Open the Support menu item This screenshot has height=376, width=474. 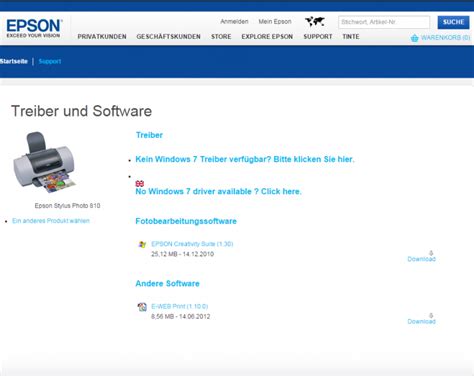[318, 37]
